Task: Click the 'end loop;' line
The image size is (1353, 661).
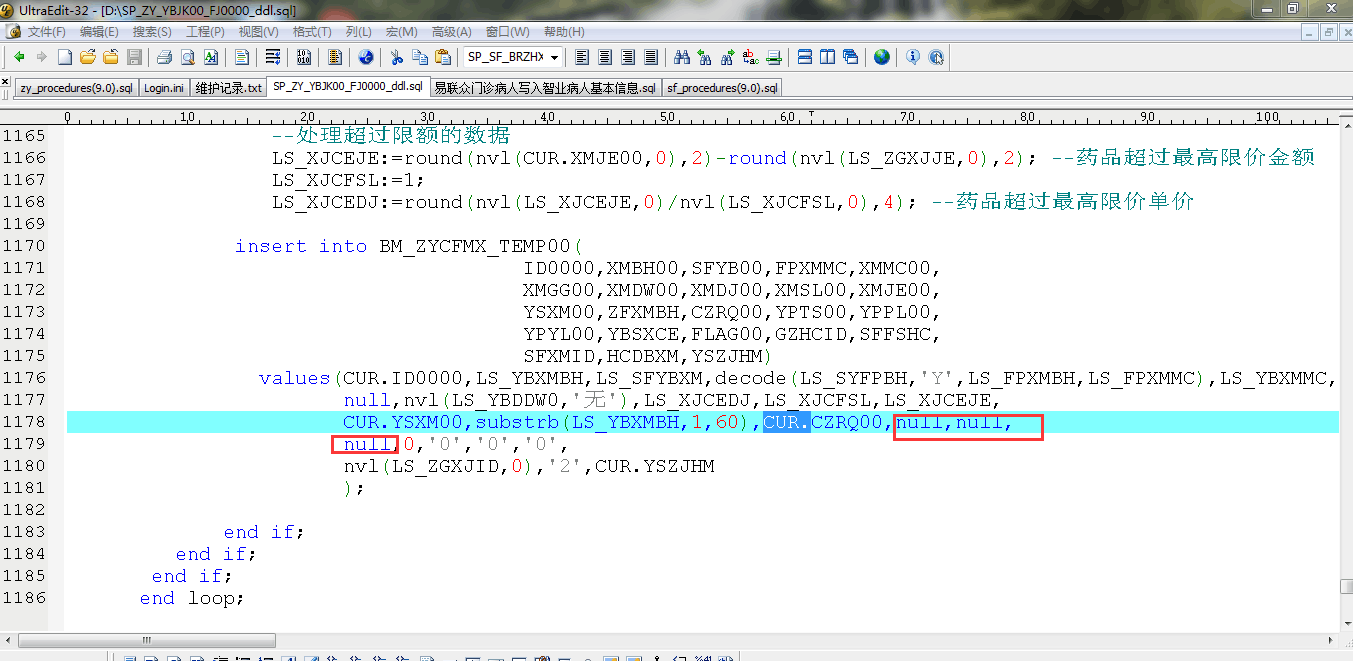Action: coord(192,598)
